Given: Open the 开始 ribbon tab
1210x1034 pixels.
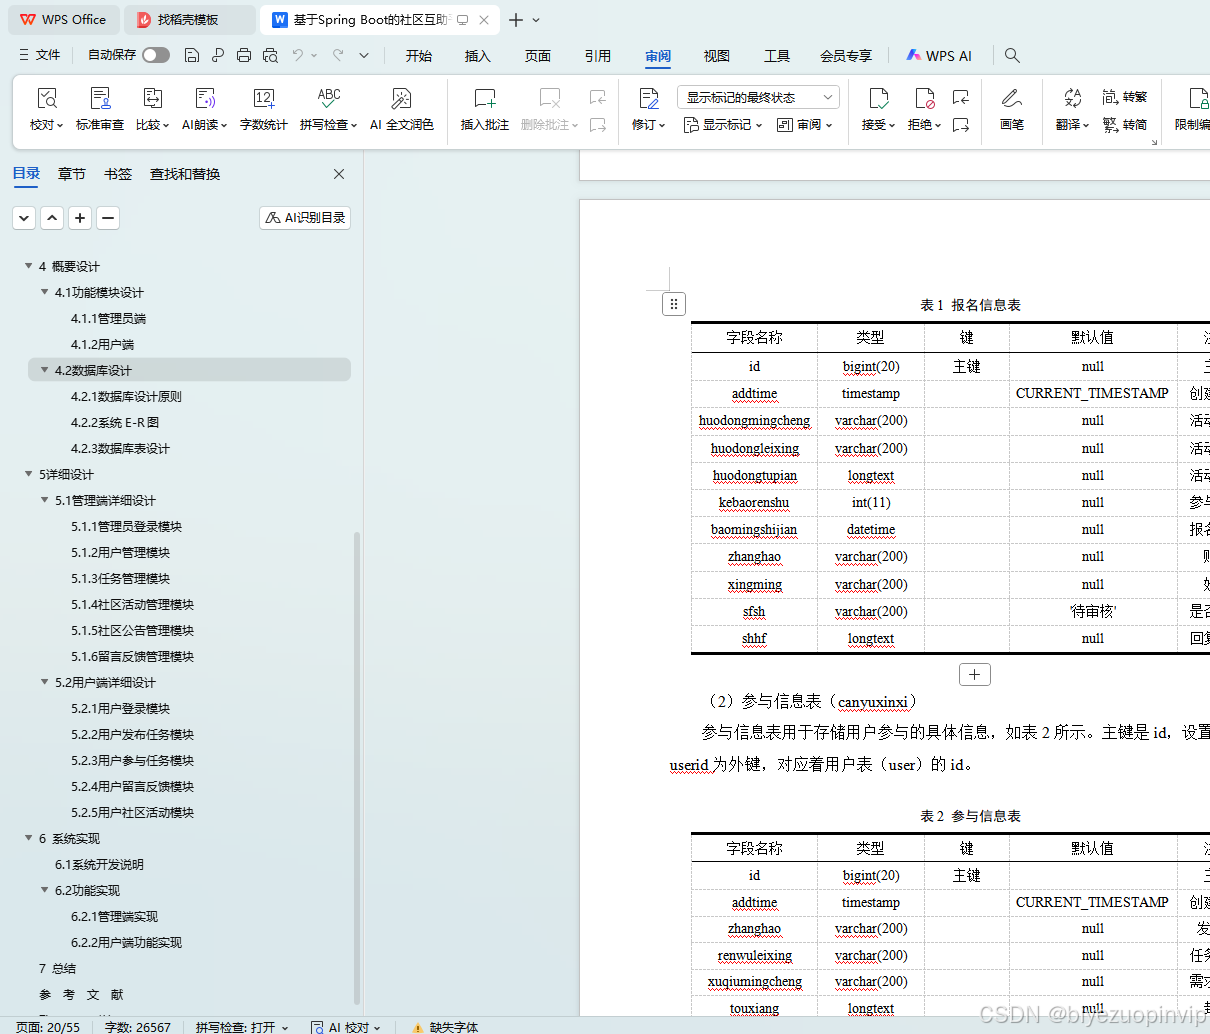Looking at the screenshot, I should coord(419,56).
